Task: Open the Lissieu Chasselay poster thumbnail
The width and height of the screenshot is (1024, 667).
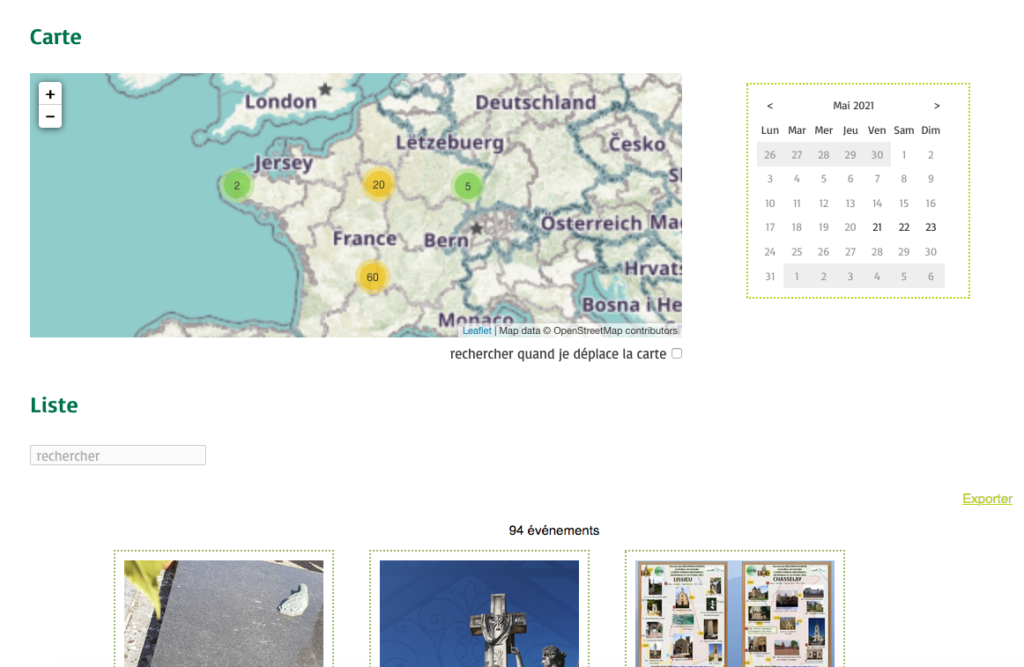Action: pos(735,612)
